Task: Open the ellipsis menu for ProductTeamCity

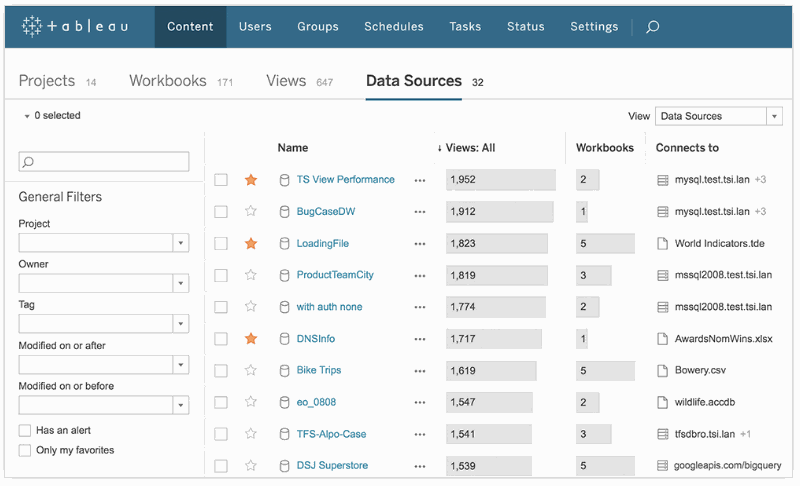Action: (420, 276)
